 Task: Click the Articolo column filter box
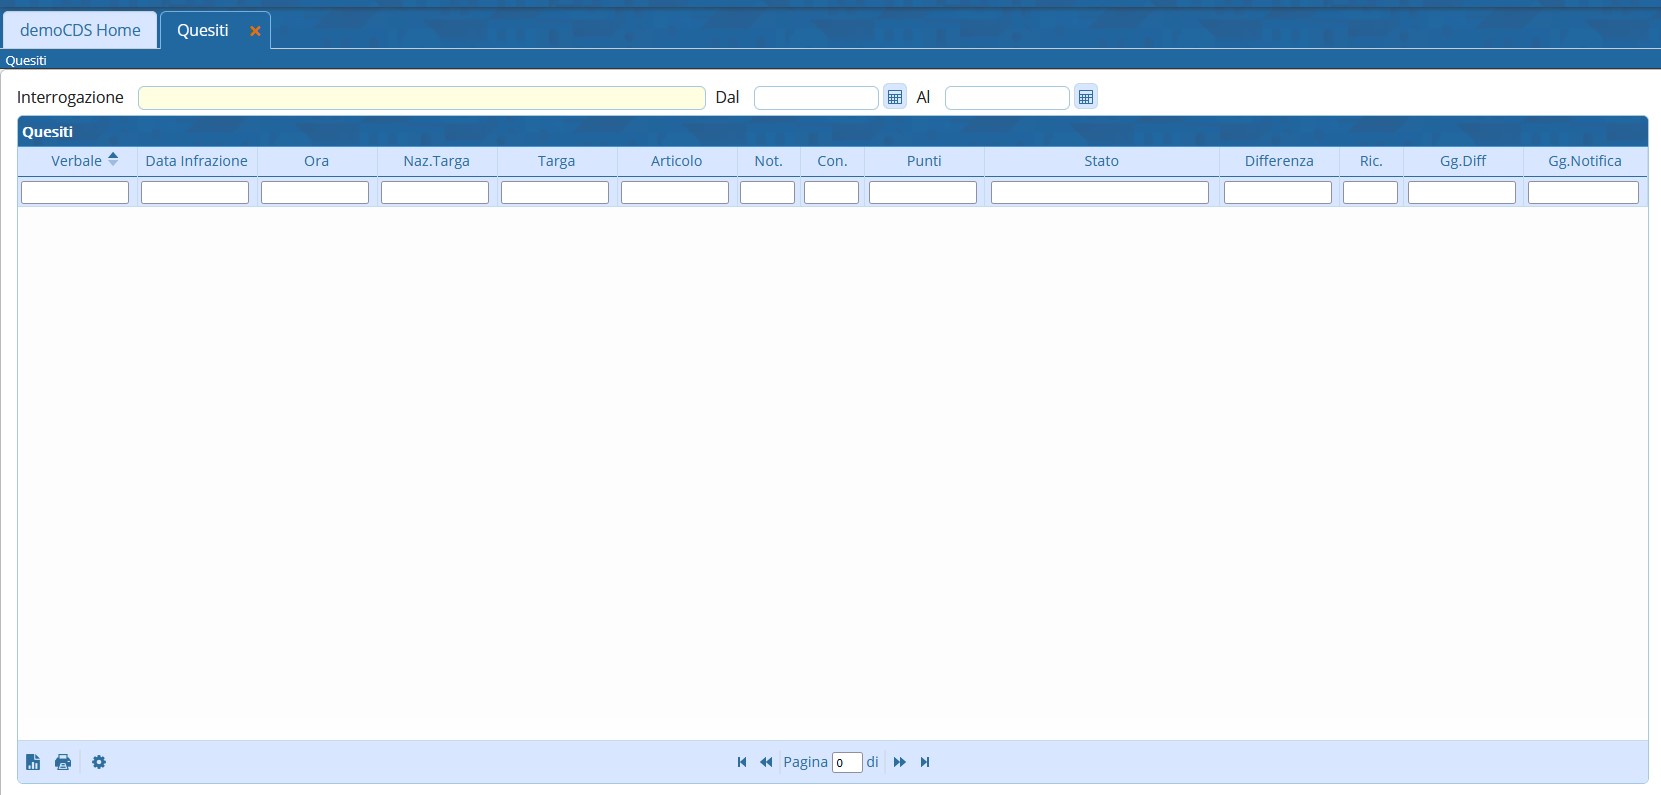[x=675, y=192]
